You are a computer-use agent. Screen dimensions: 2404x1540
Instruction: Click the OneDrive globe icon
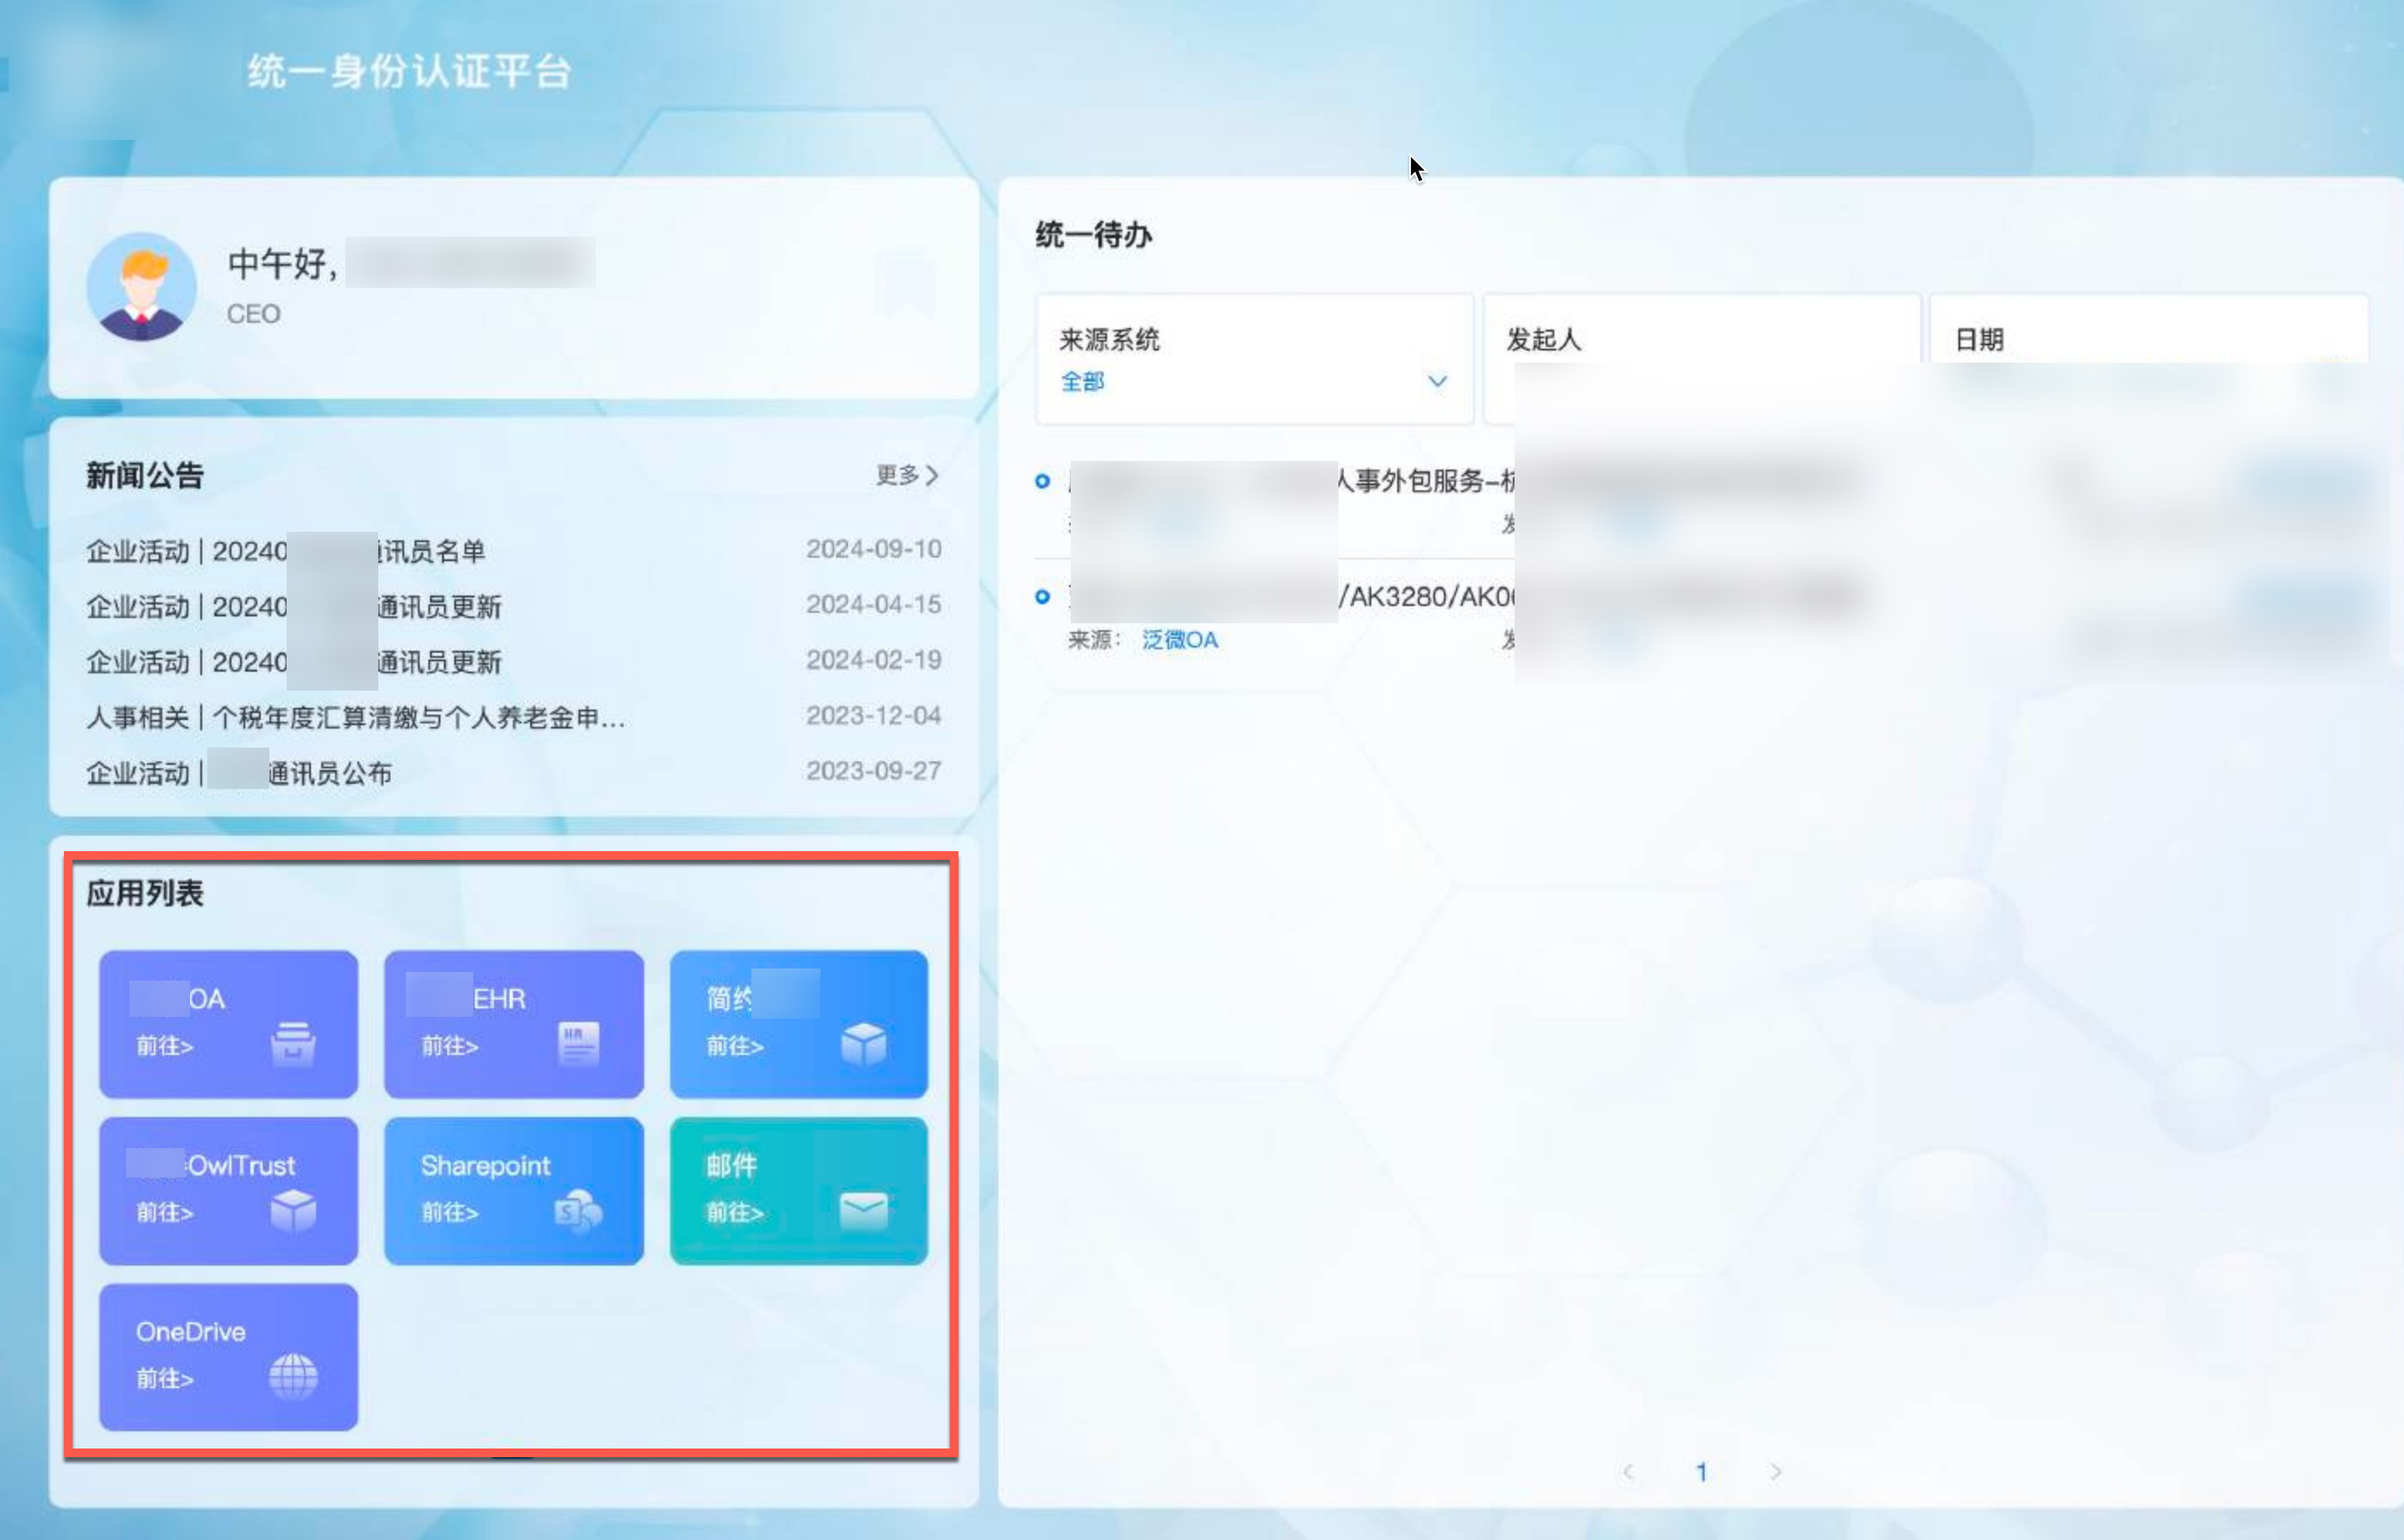coord(293,1377)
